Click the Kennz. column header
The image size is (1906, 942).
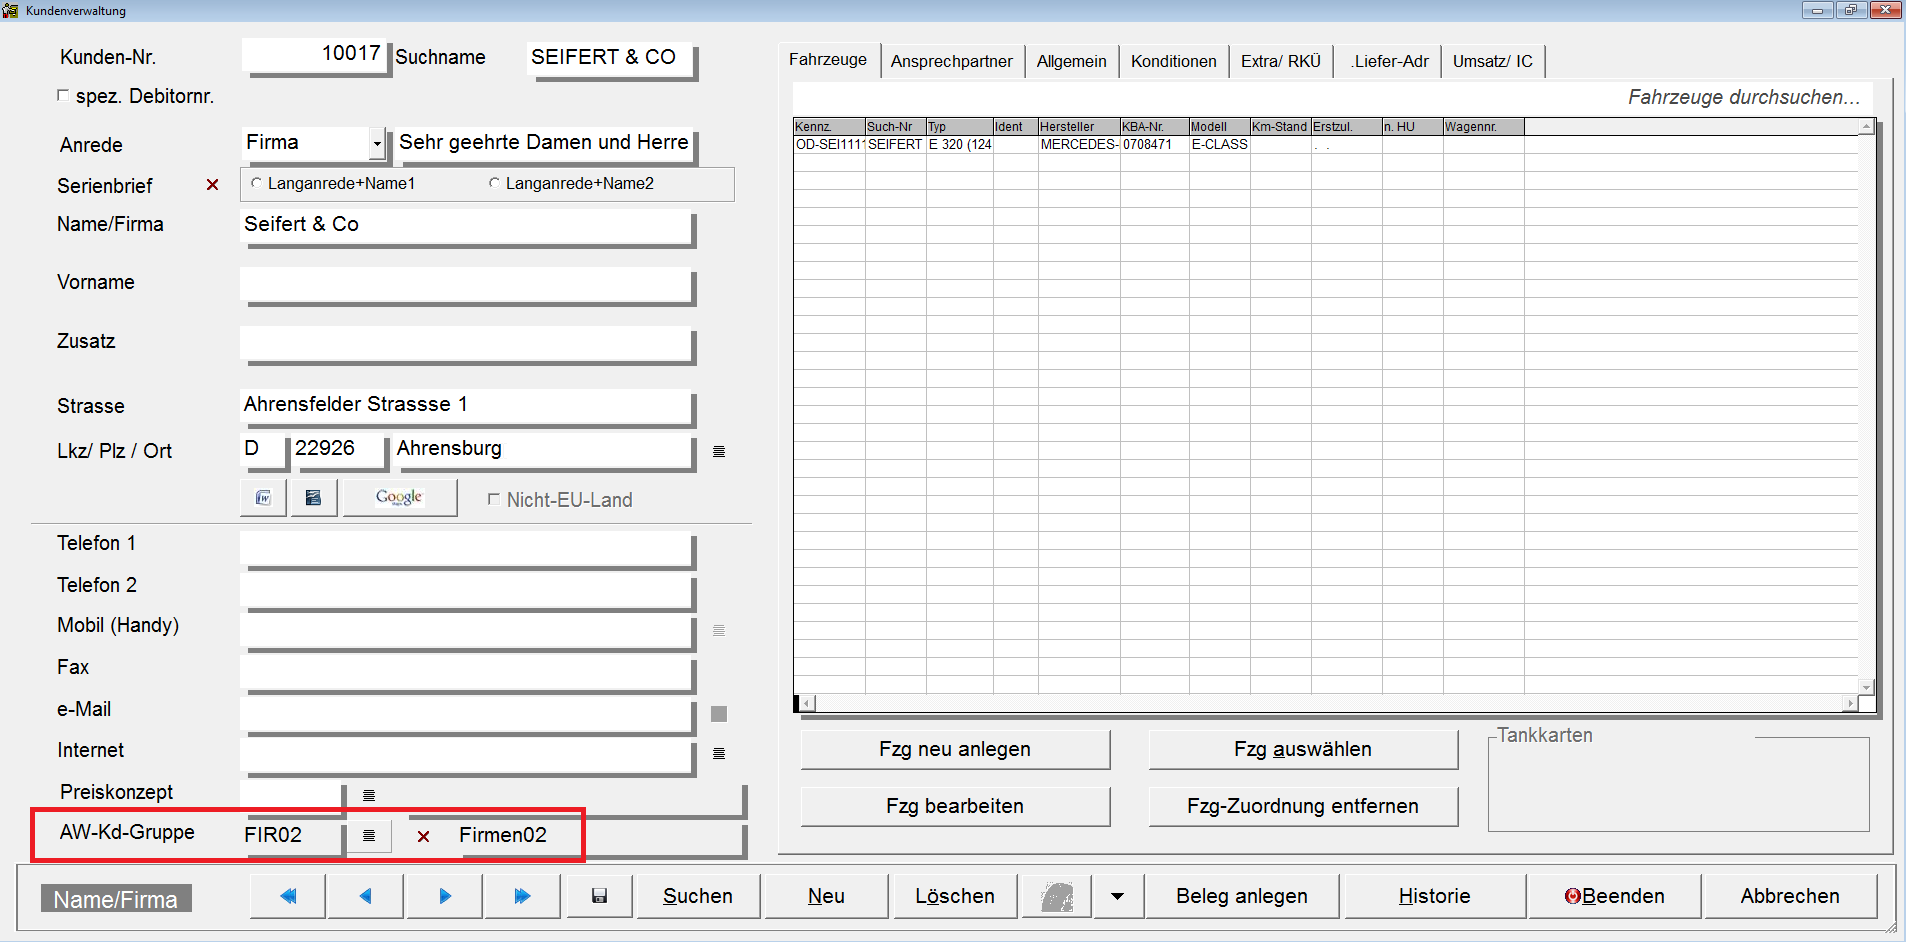click(x=829, y=127)
